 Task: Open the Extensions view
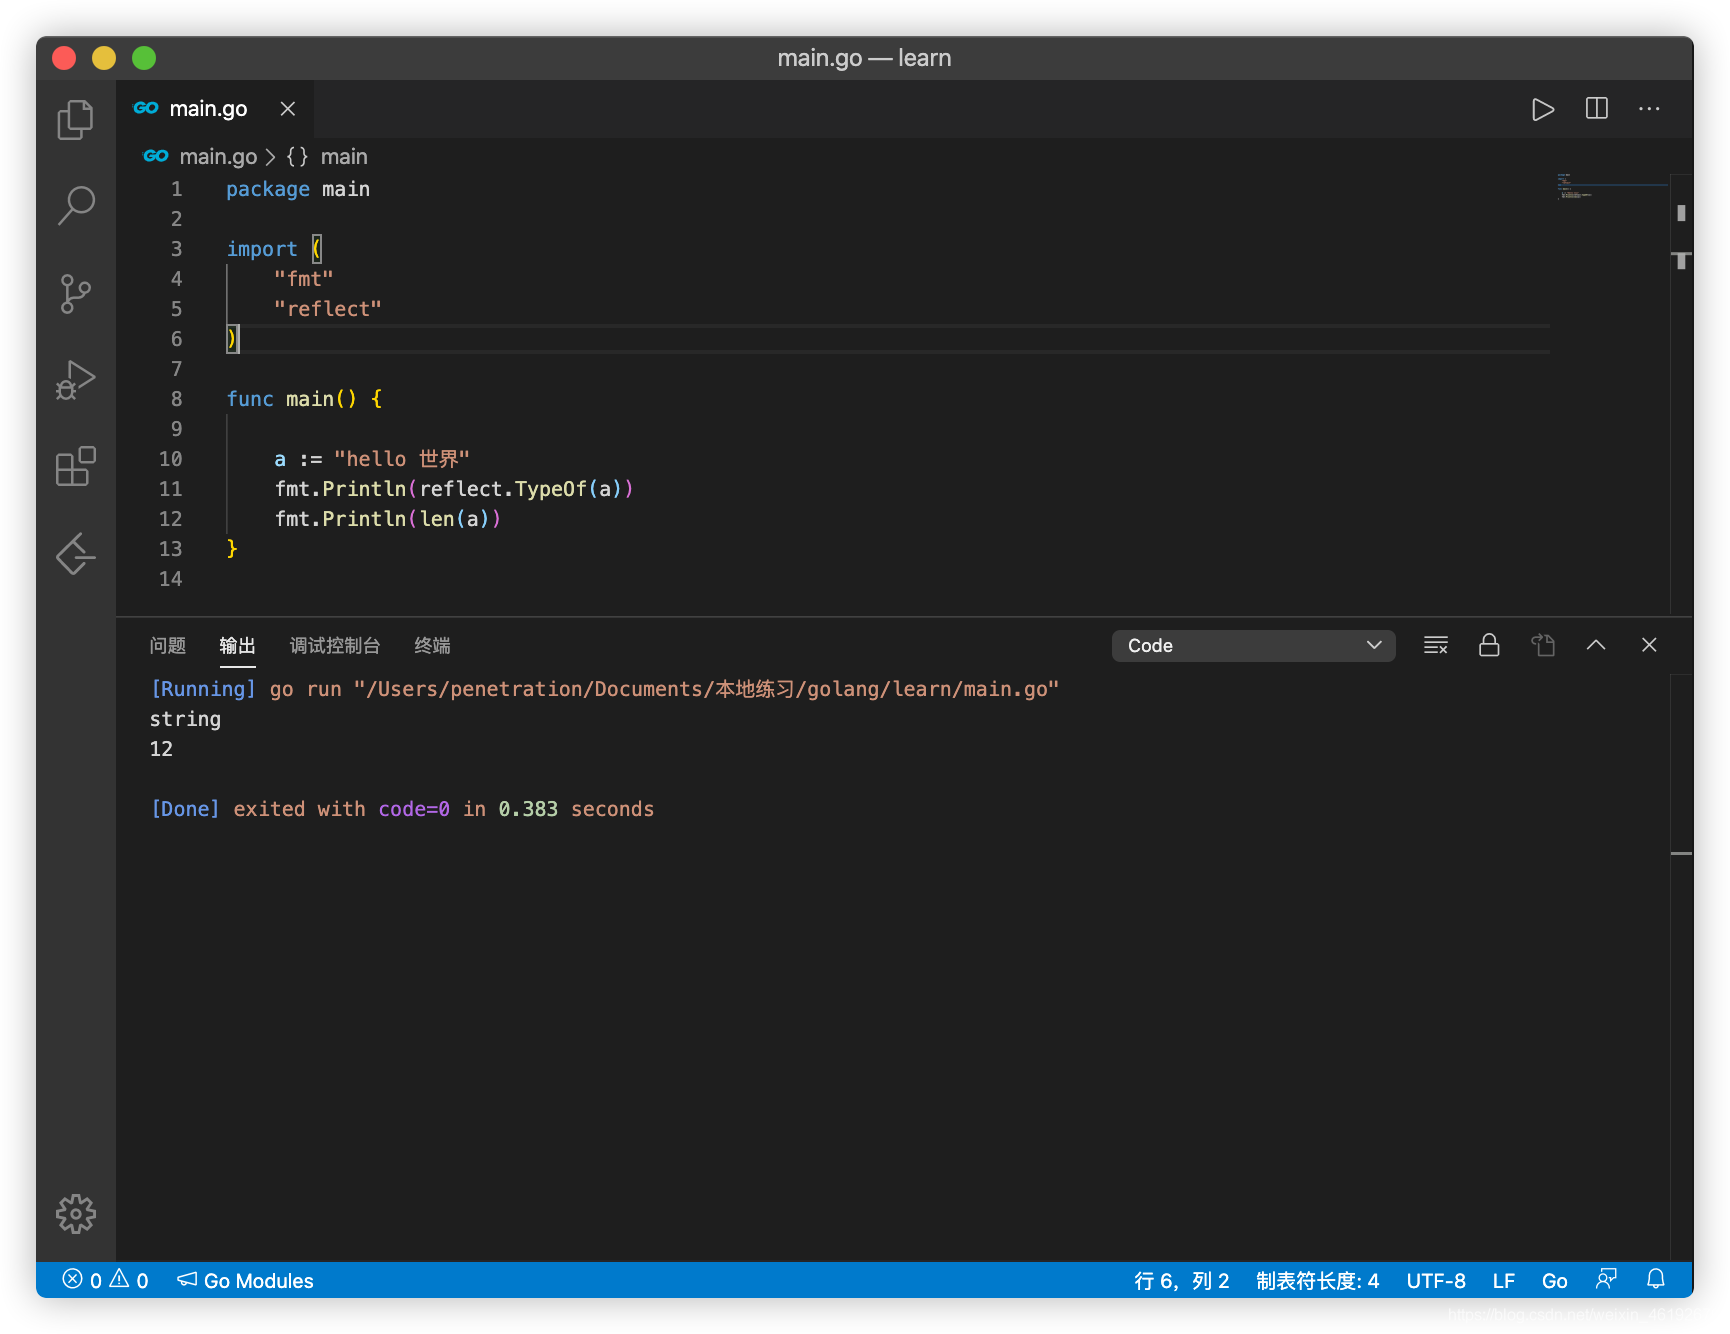click(x=76, y=467)
